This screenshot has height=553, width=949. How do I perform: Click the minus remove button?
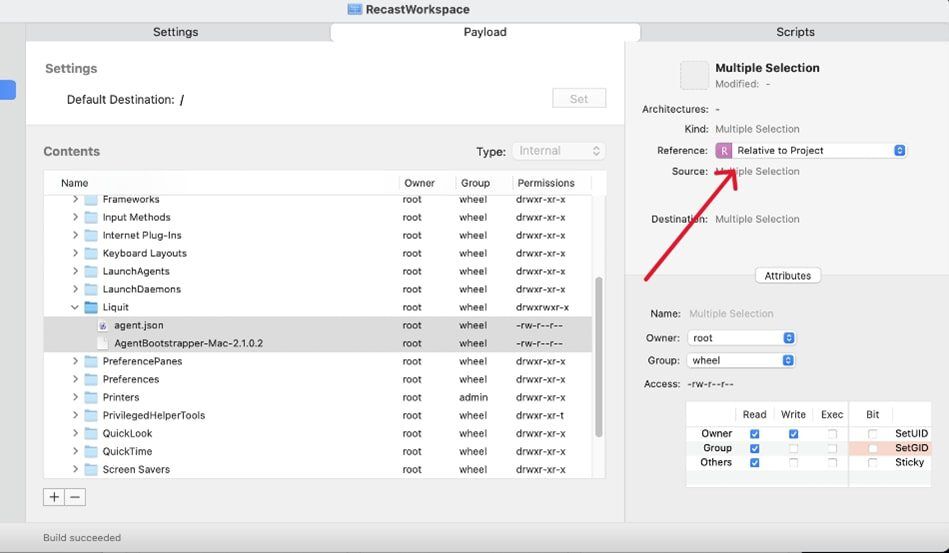(75, 497)
